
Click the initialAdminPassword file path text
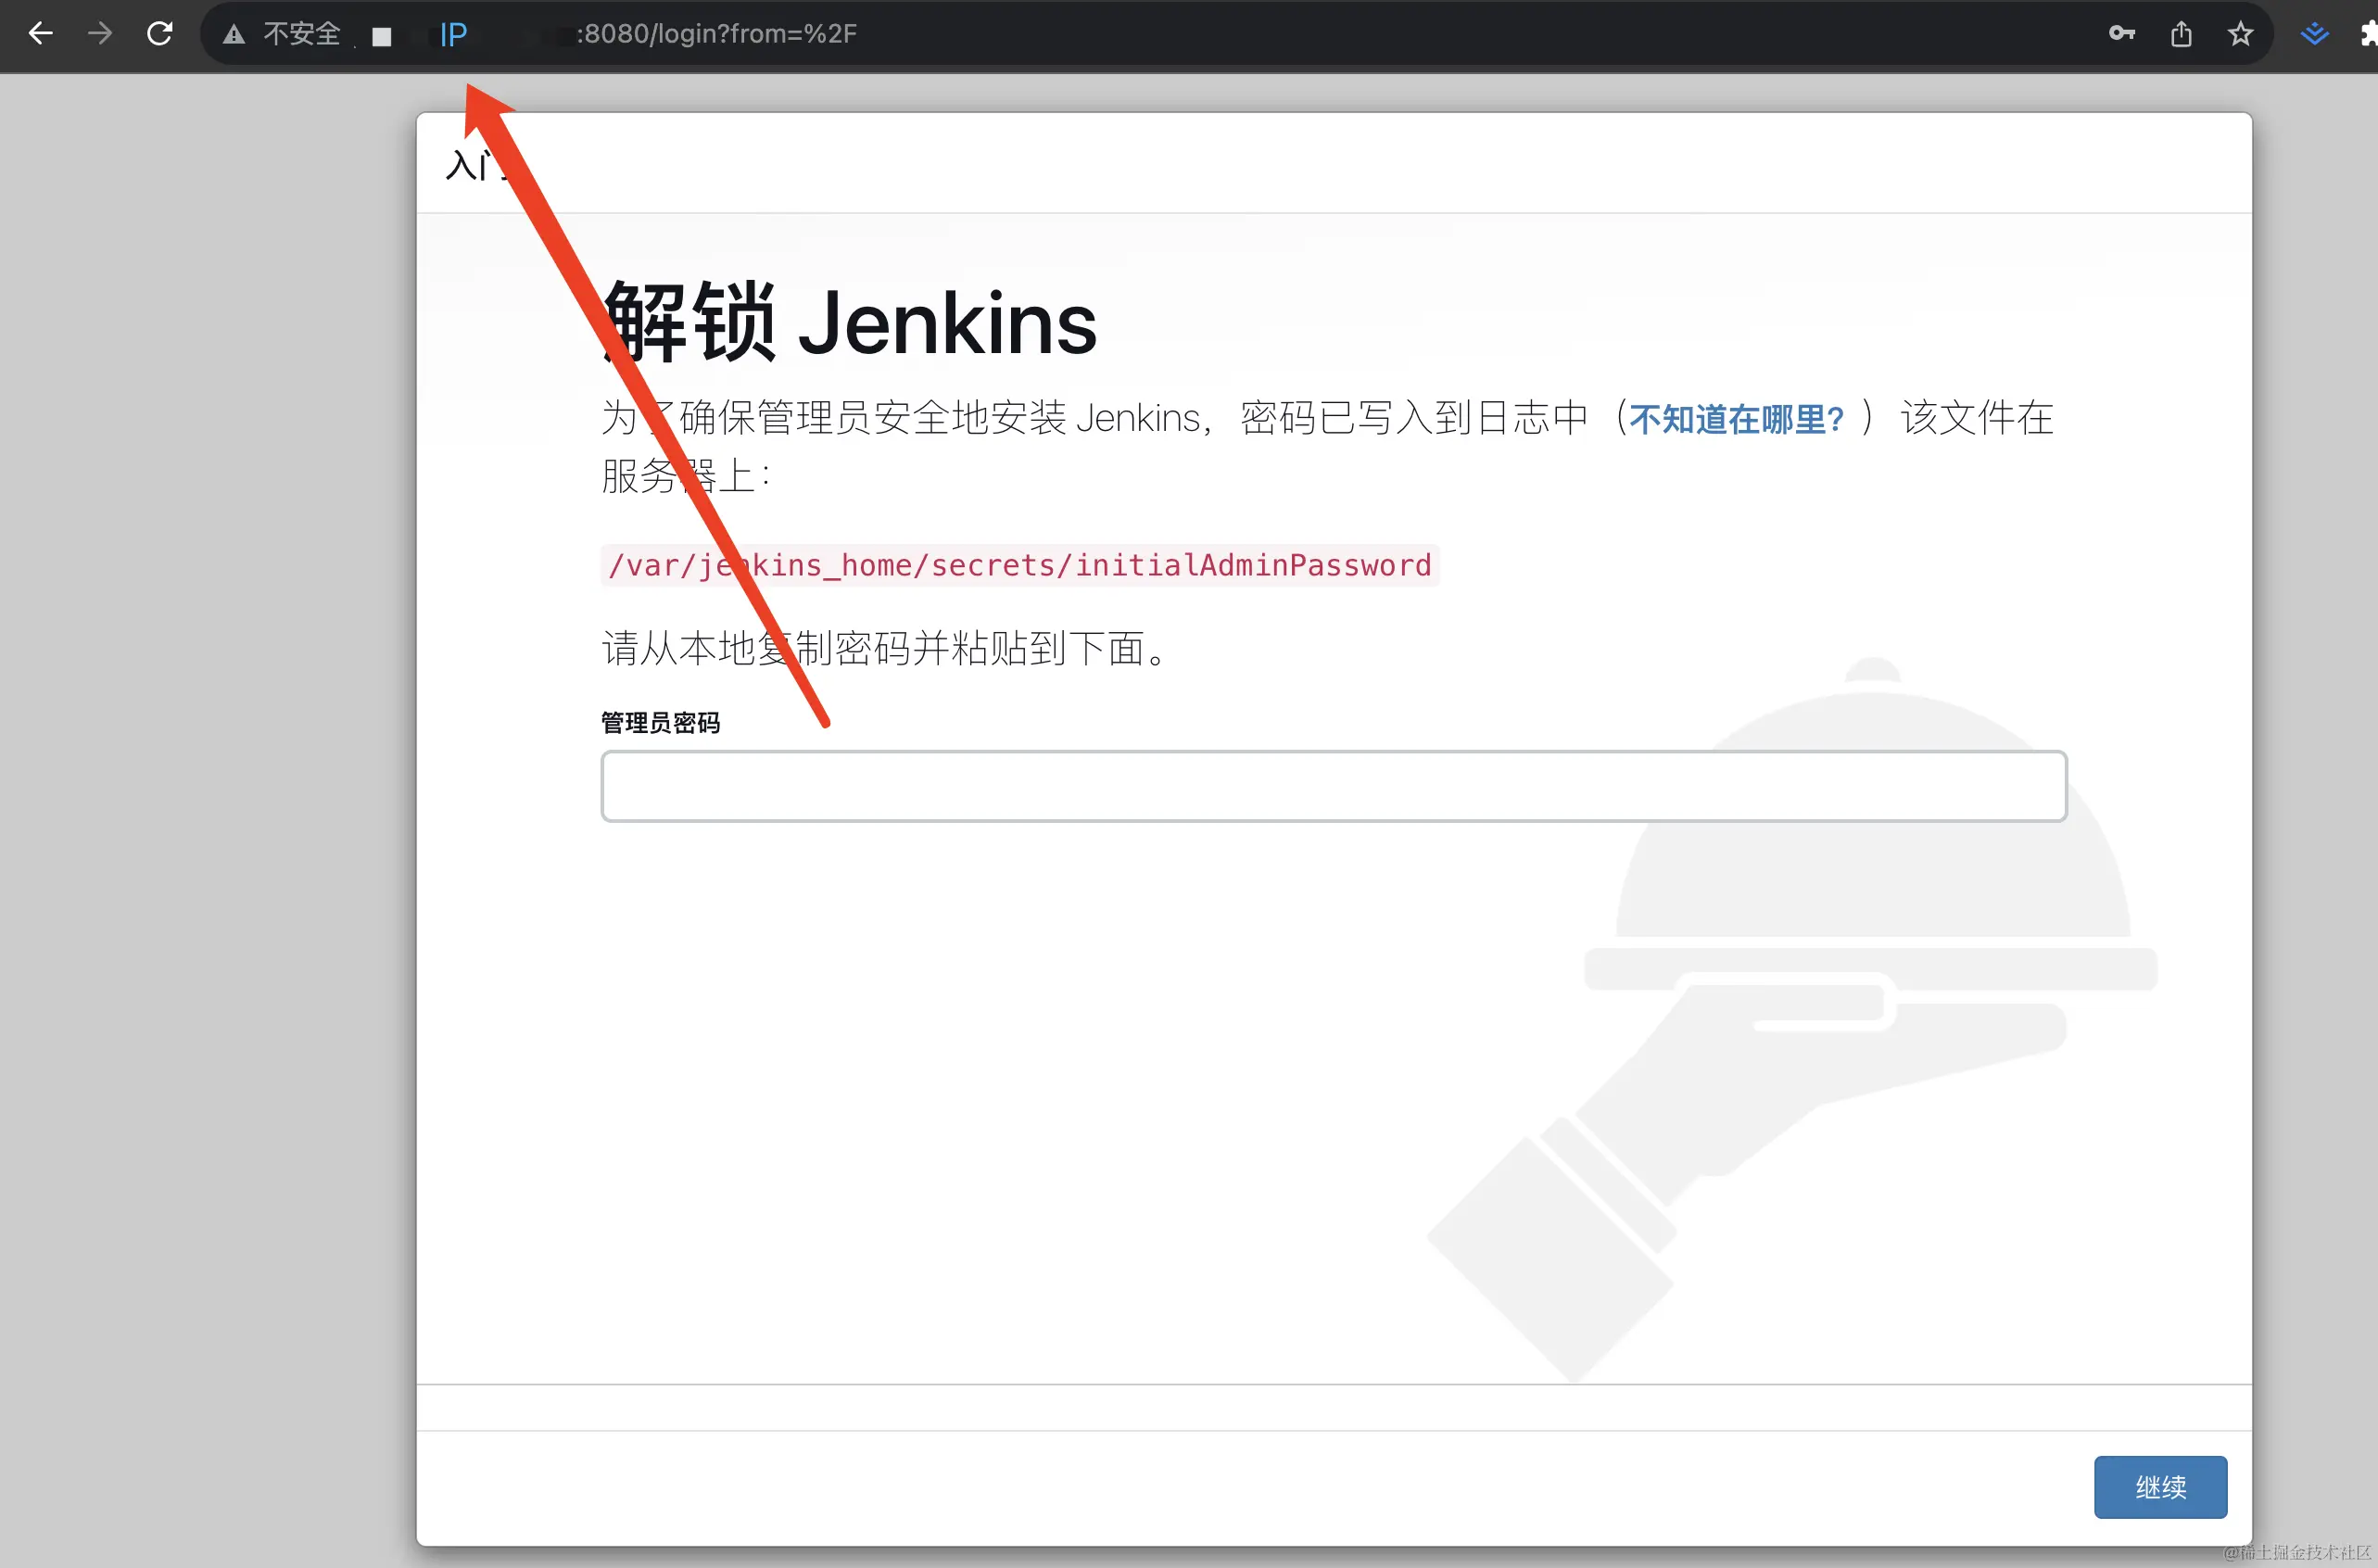tap(1019, 565)
